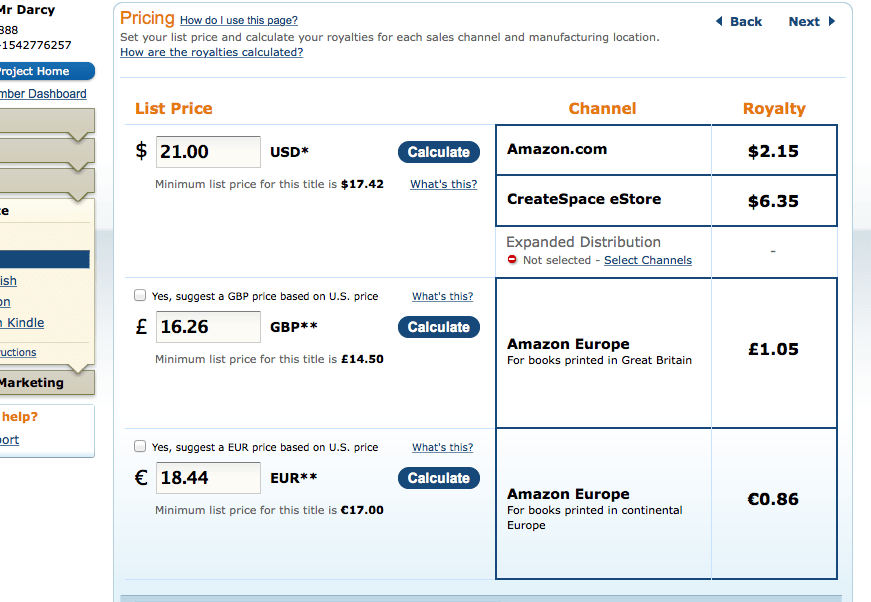
Task: Click the red Not selected icon
Action: tap(512, 260)
